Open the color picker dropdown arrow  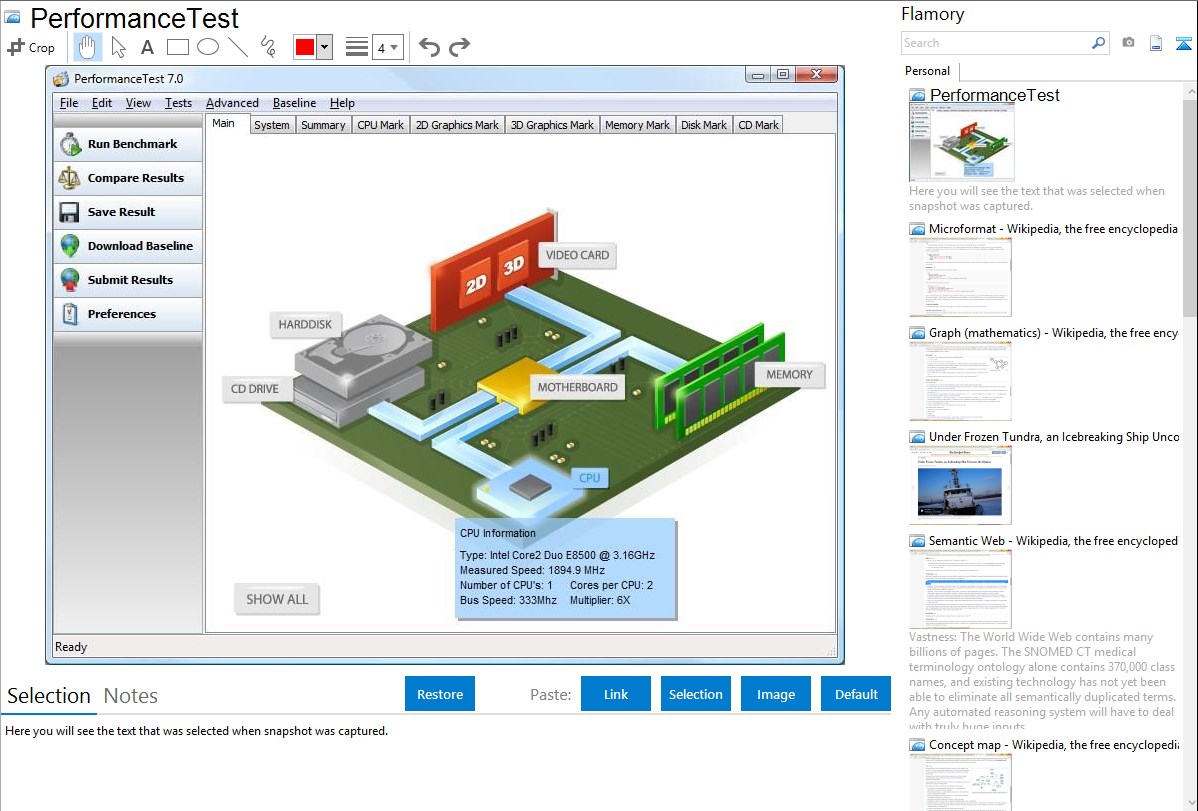click(x=324, y=47)
